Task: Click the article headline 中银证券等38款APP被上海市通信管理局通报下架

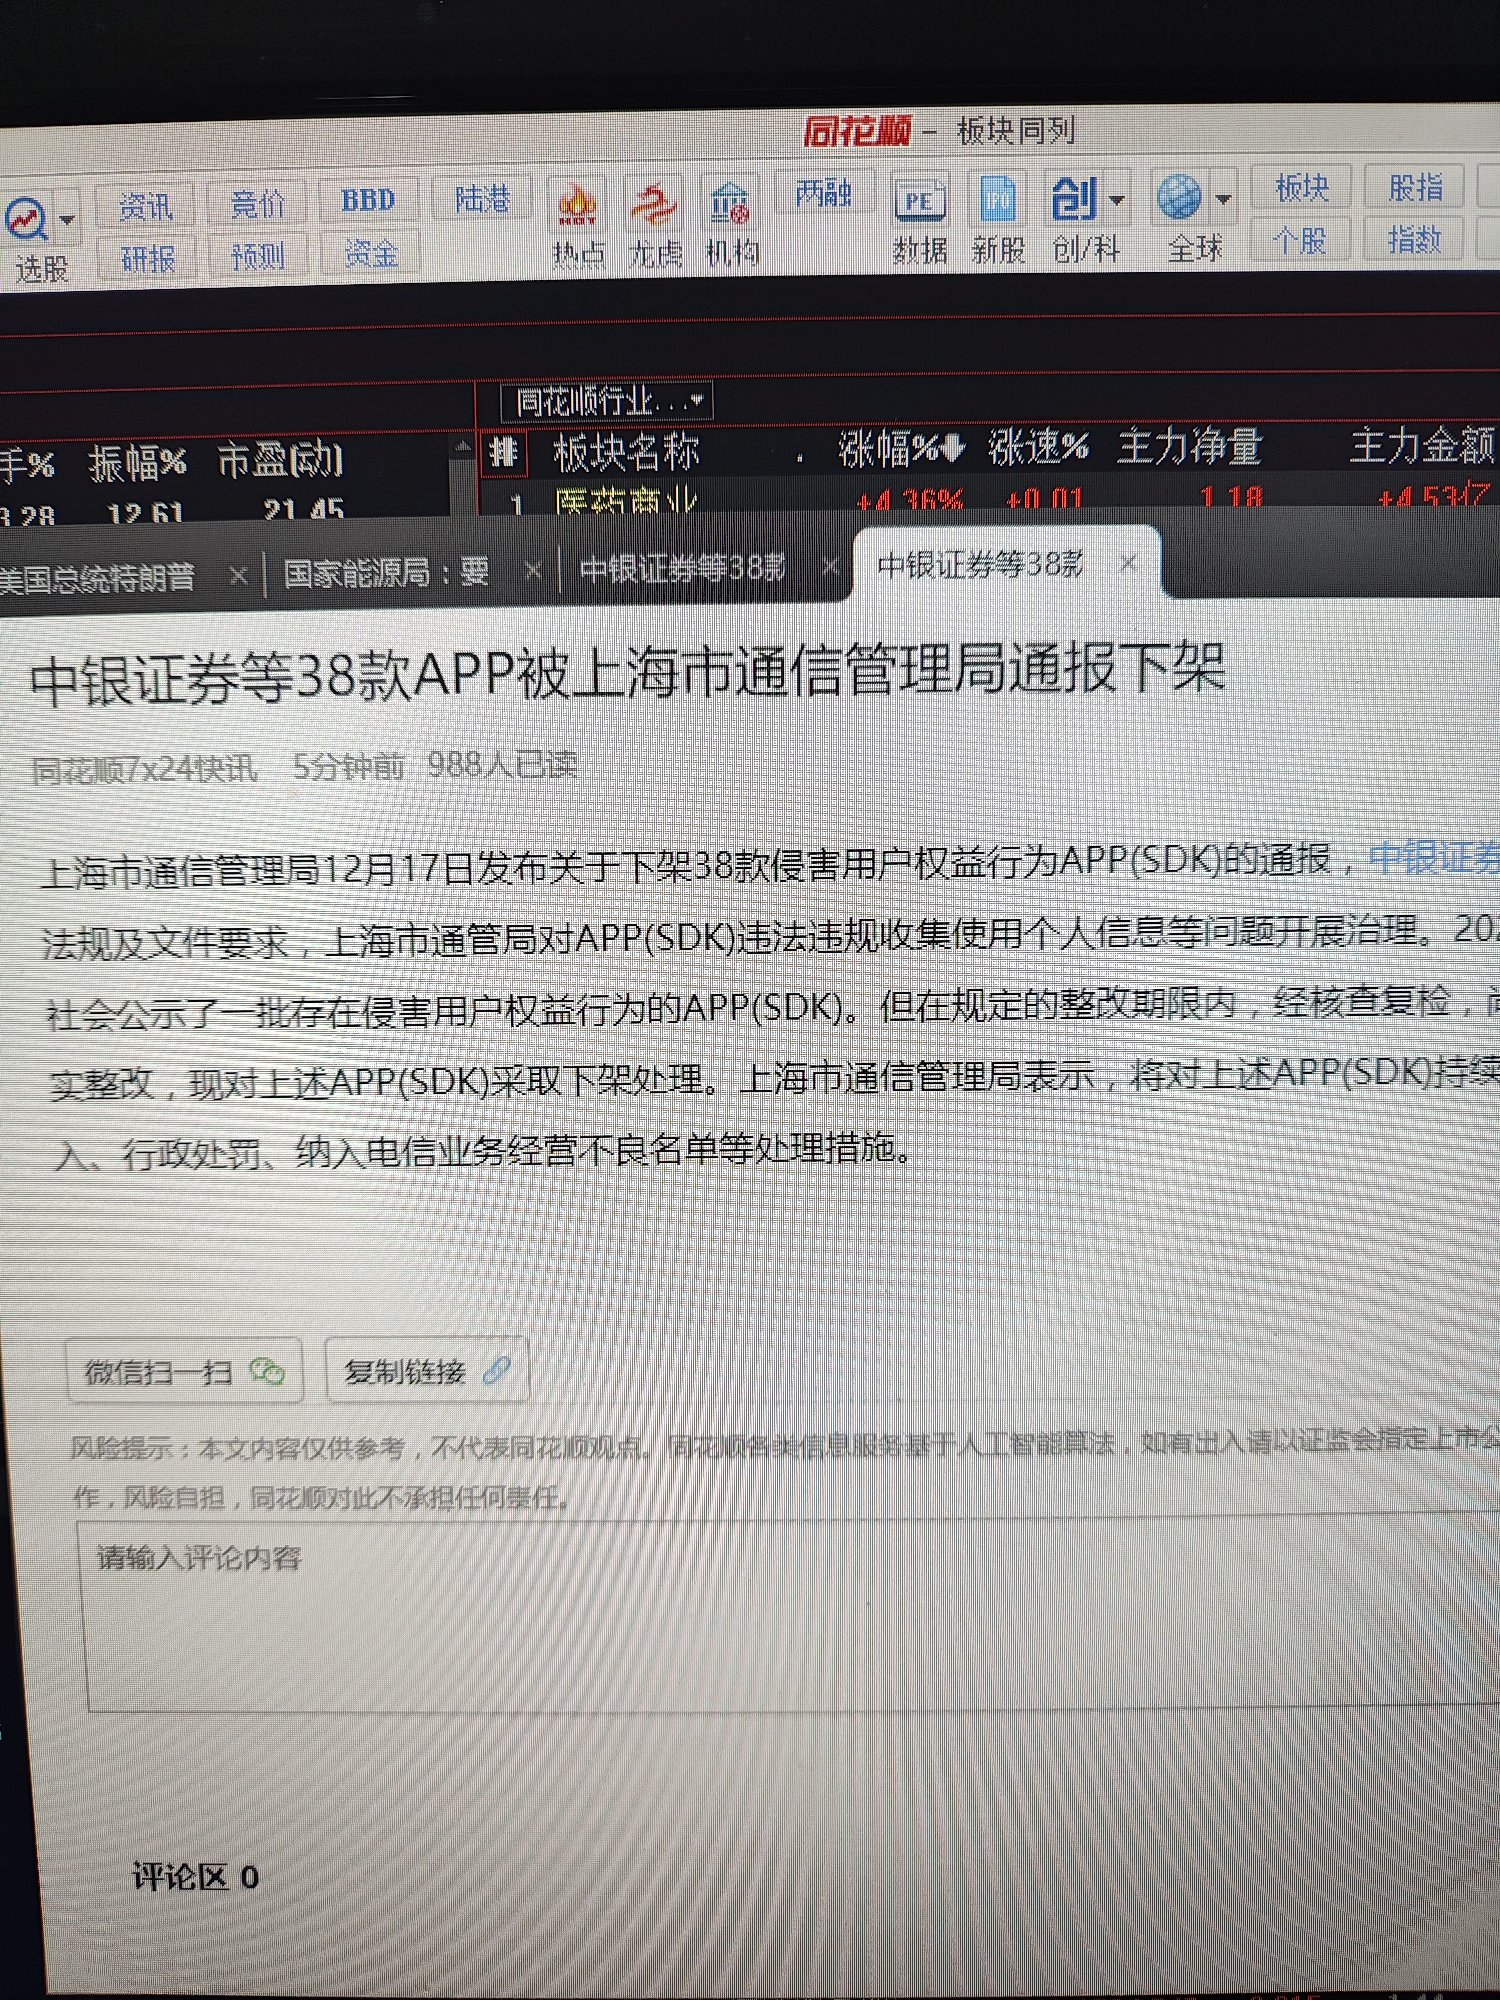Action: pos(628,673)
